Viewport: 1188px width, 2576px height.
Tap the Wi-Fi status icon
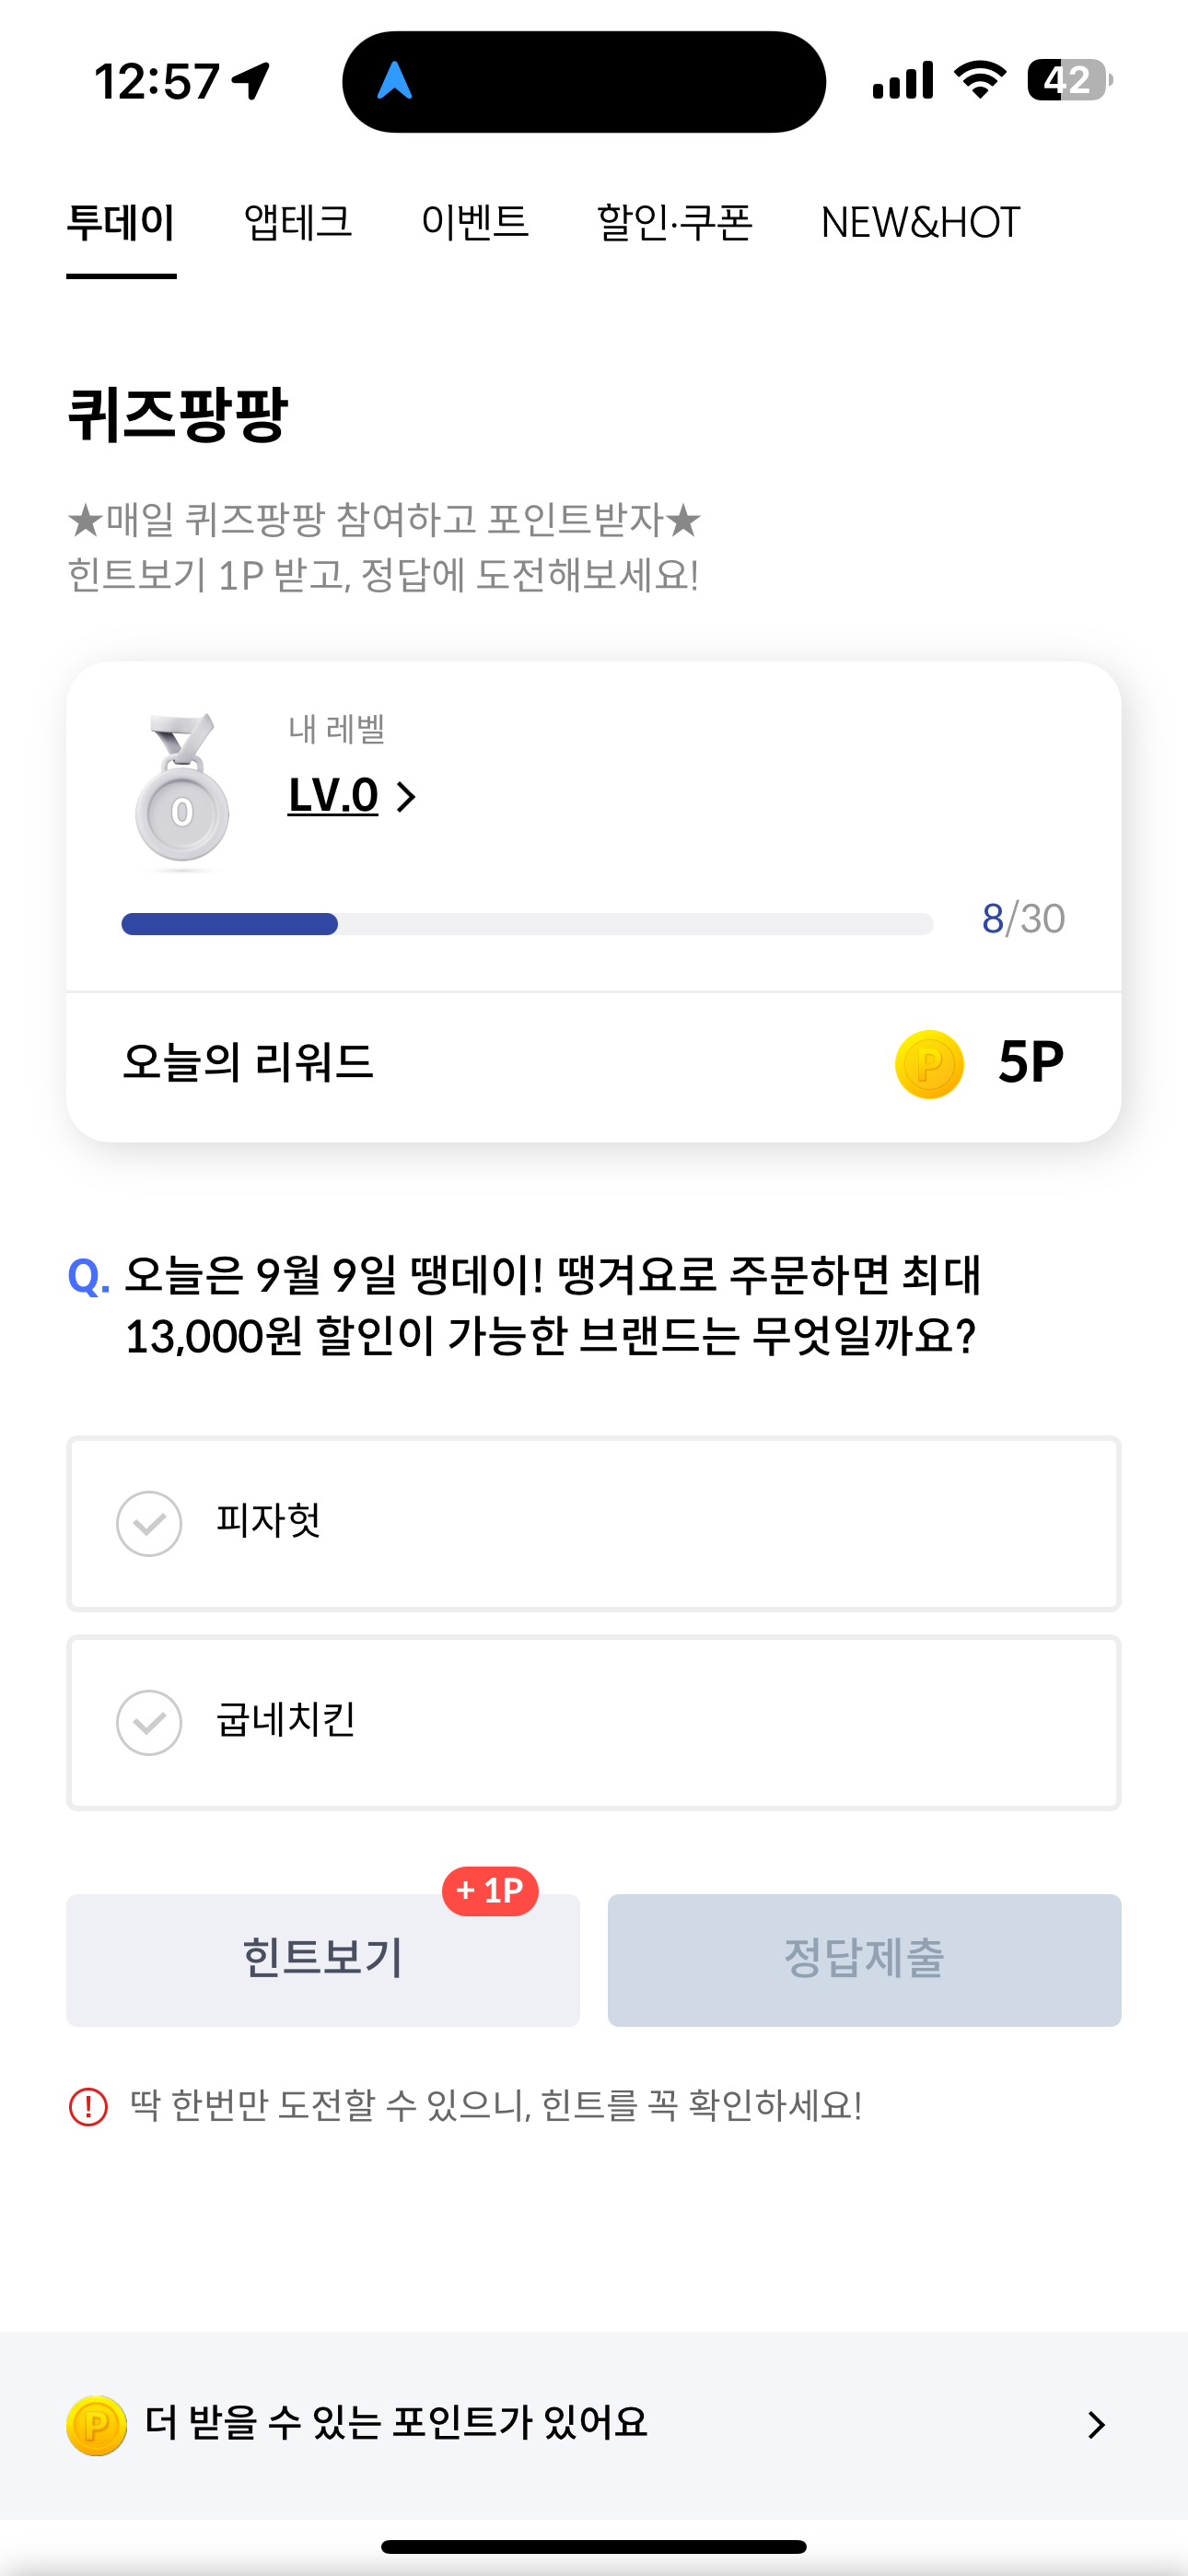click(x=980, y=80)
